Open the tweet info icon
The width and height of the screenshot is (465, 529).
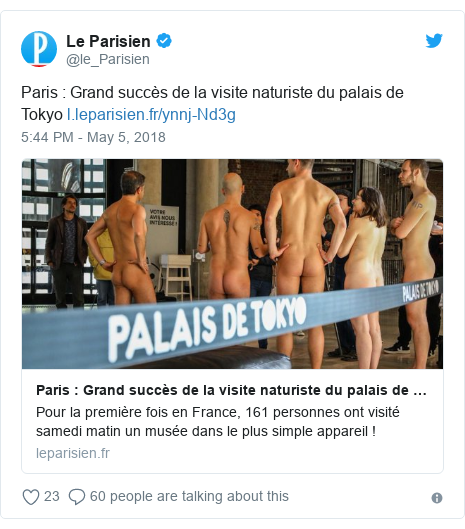(x=437, y=498)
